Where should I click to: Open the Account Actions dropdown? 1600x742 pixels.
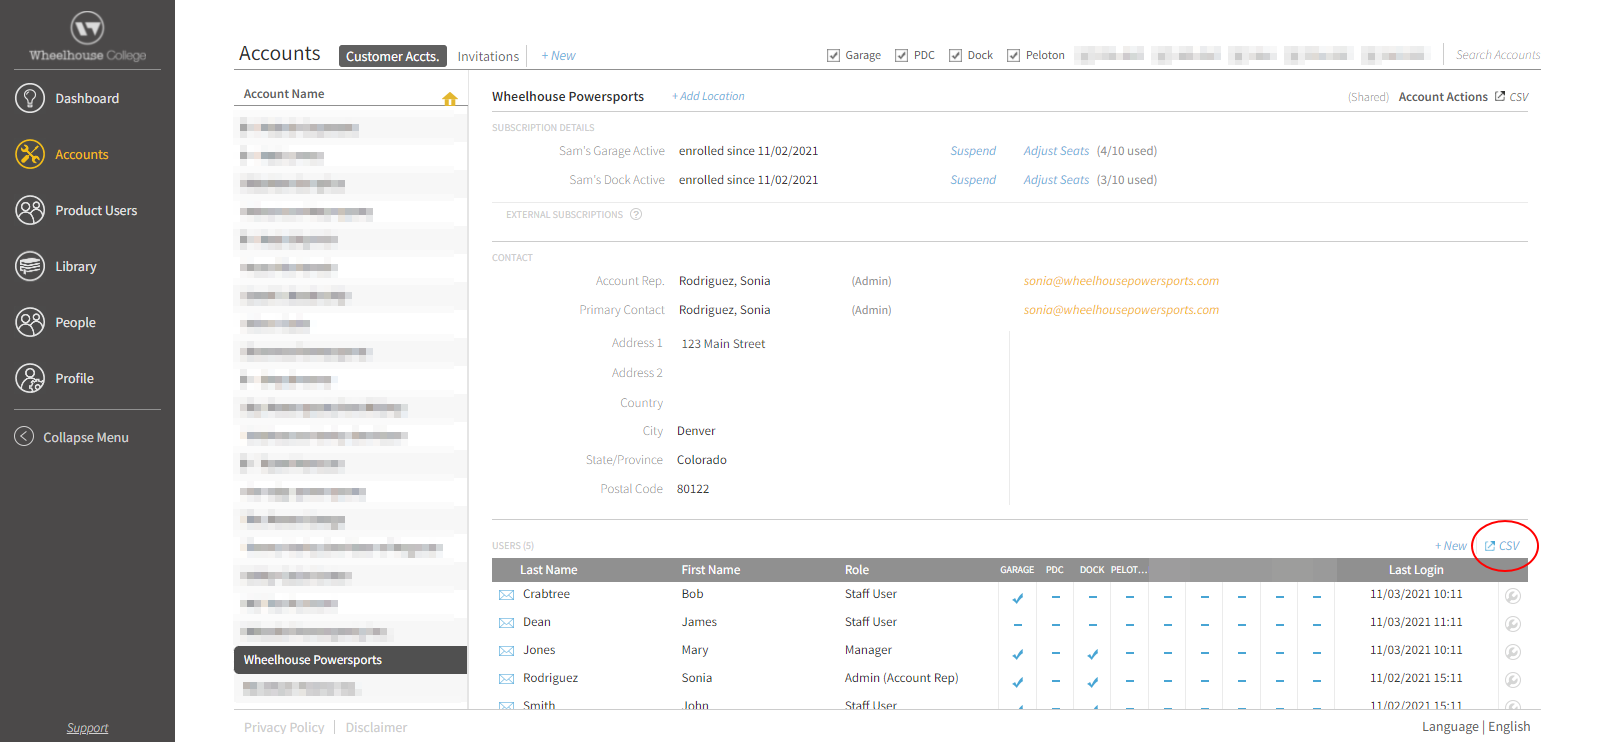tap(1443, 97)
